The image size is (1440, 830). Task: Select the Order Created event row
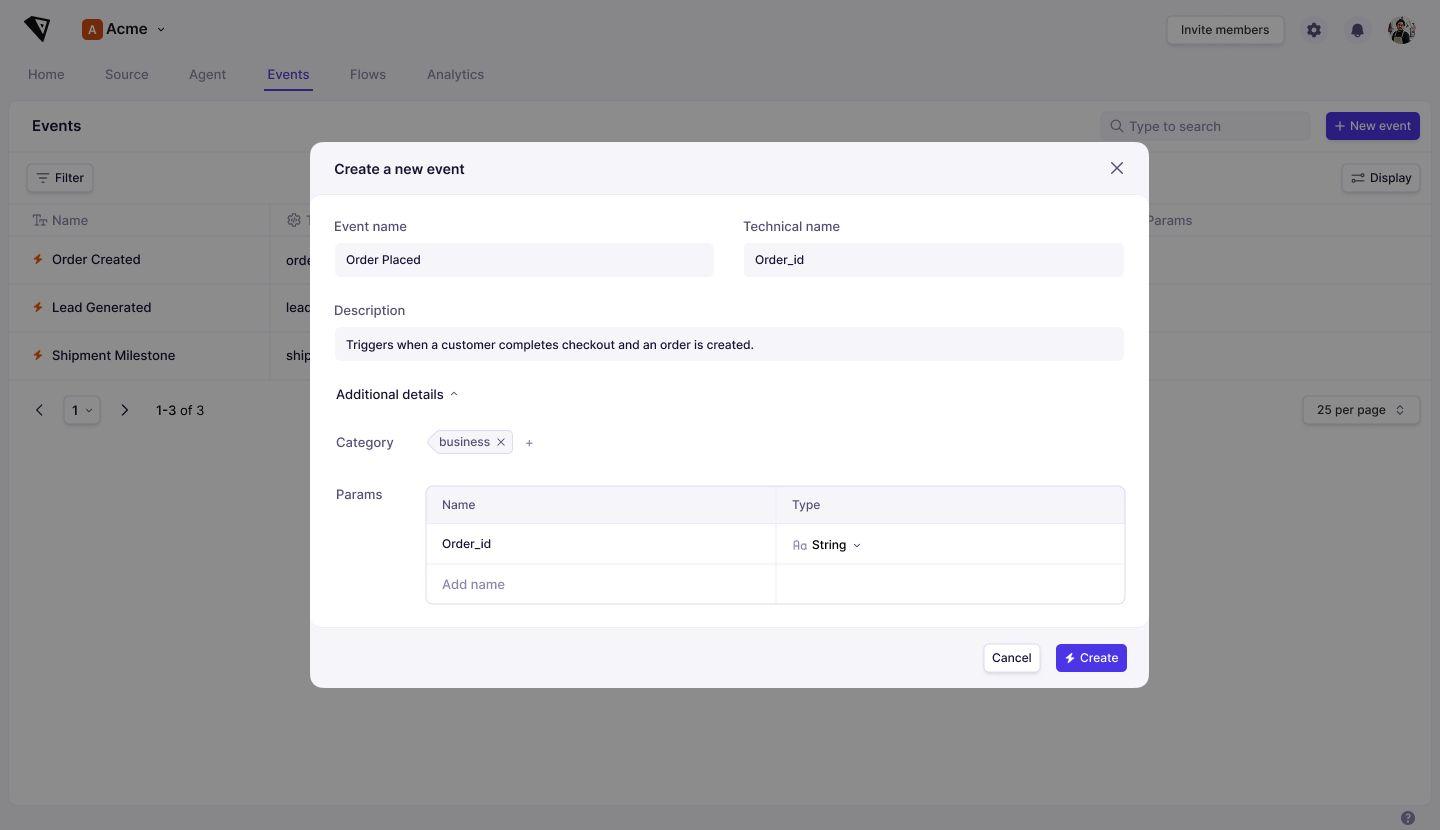[160, 260]
